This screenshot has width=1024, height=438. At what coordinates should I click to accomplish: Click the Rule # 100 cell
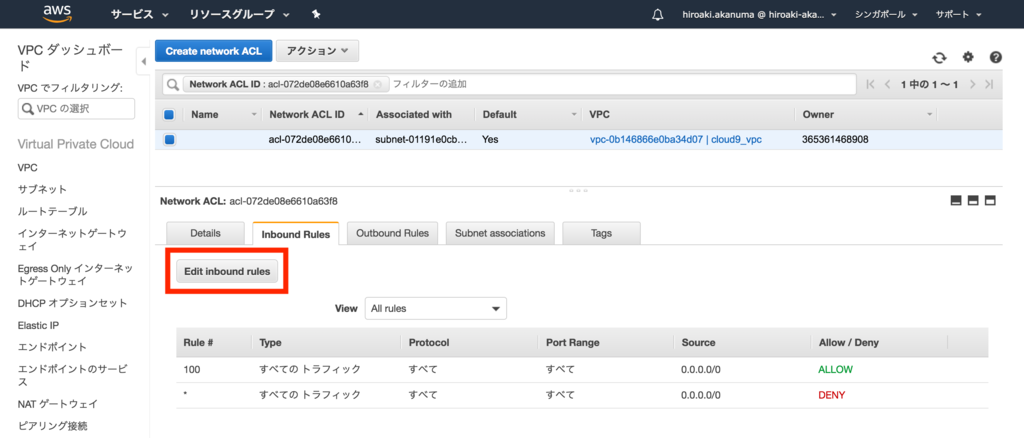pyautogui.click(x=192, y=369)
